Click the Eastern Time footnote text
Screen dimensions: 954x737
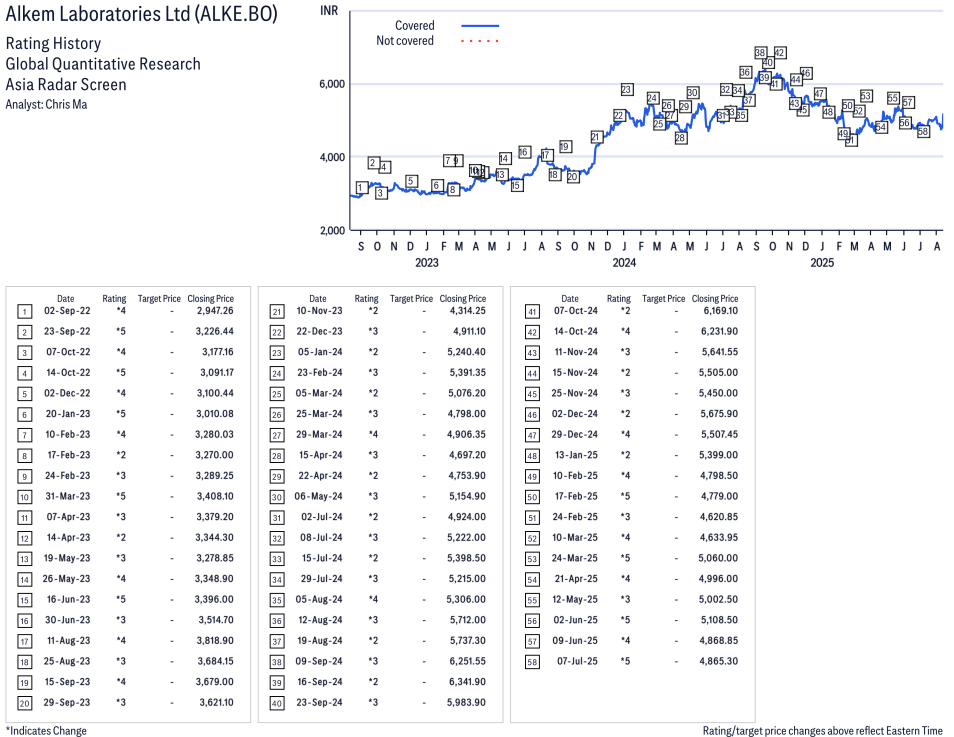coord(823,731)
